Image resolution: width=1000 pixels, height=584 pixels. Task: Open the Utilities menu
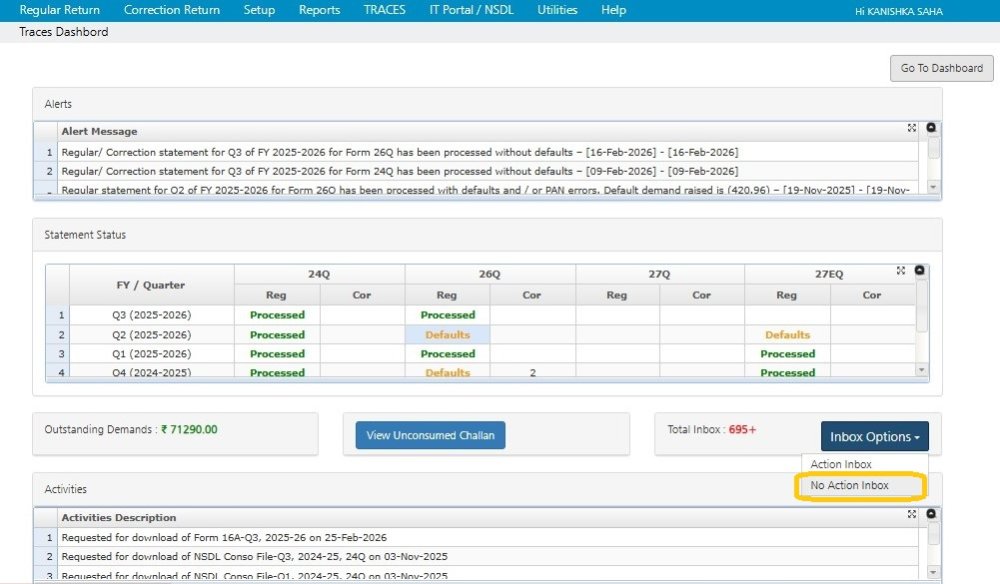557,10
